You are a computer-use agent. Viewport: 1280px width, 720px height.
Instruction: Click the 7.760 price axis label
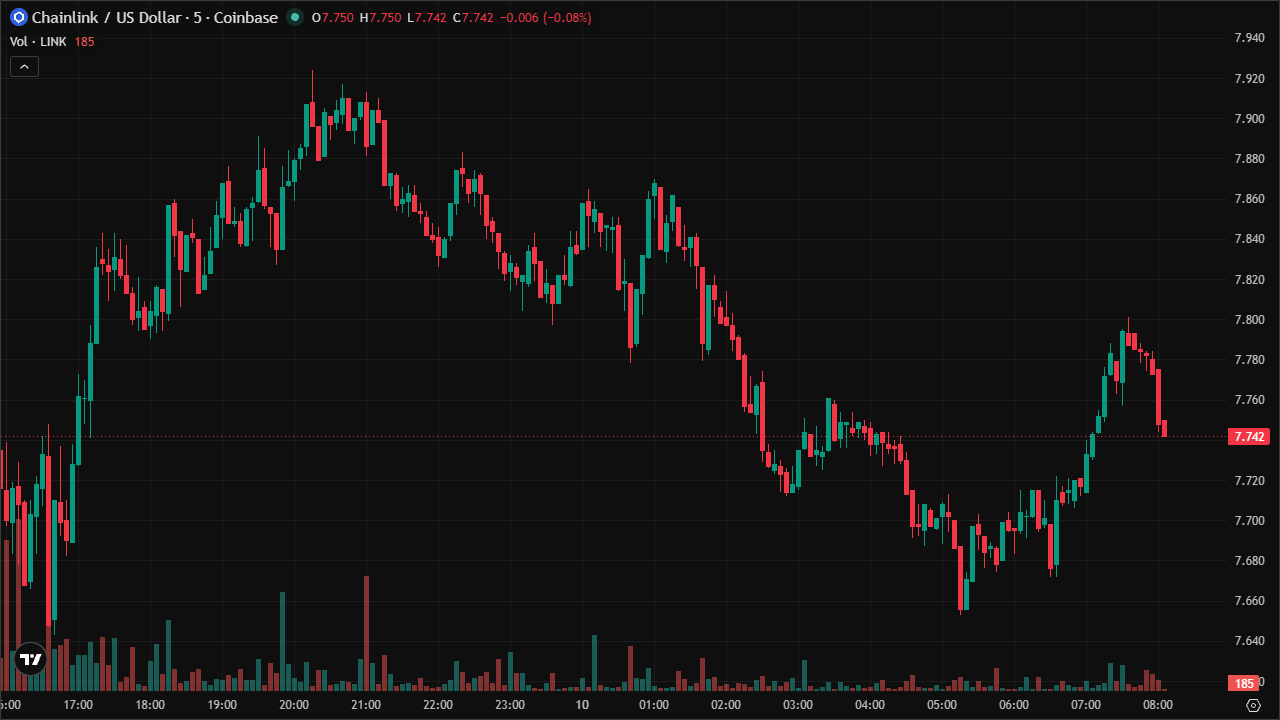1250,400
